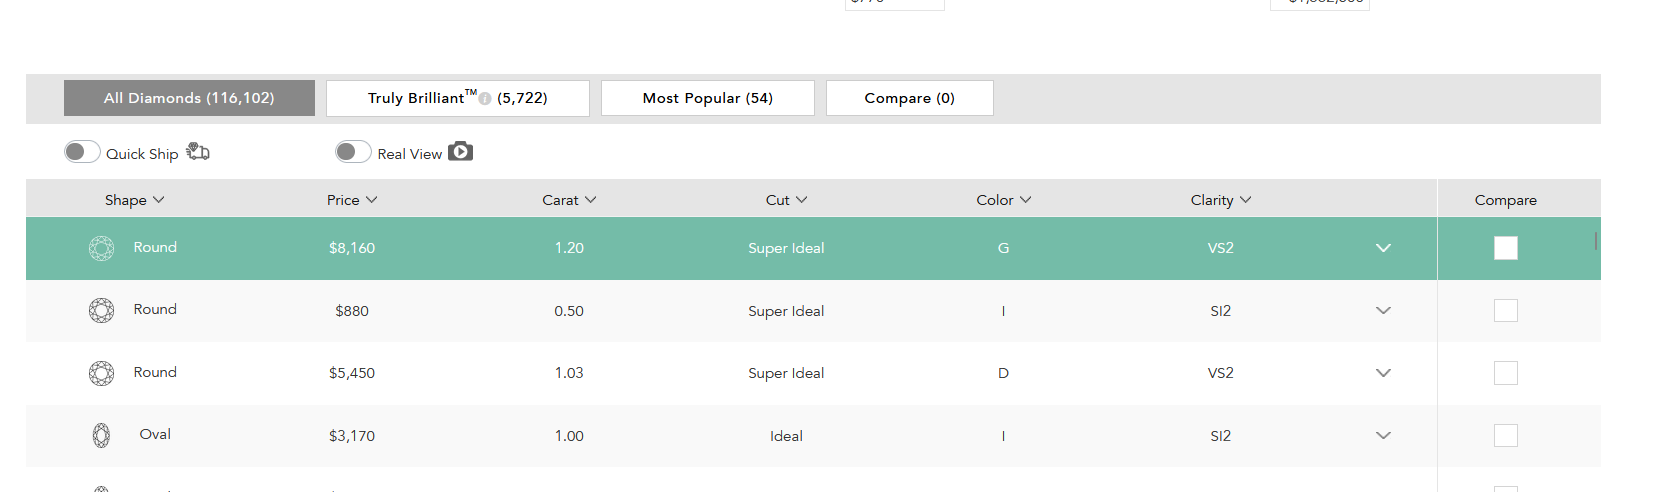The height and width of the screenshot is (492, 1656).
Task: Sort by the Price column header
Action: click(351, 200)
